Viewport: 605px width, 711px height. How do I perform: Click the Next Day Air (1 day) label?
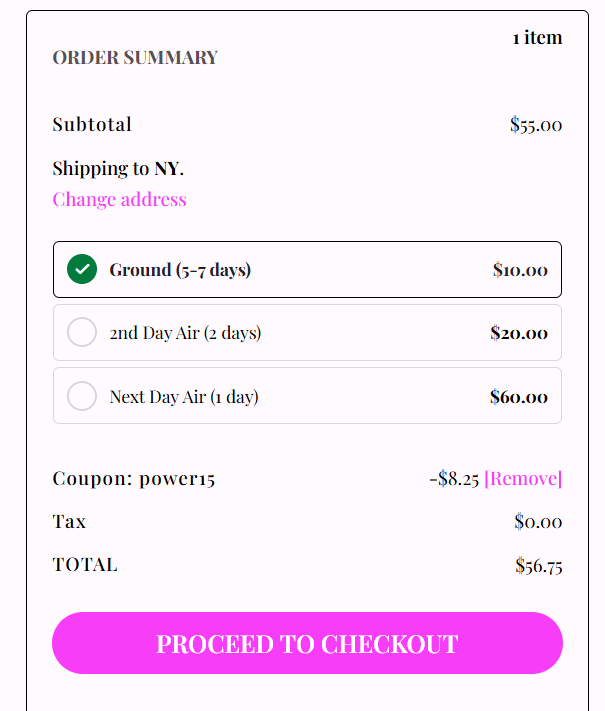(184, 397)
